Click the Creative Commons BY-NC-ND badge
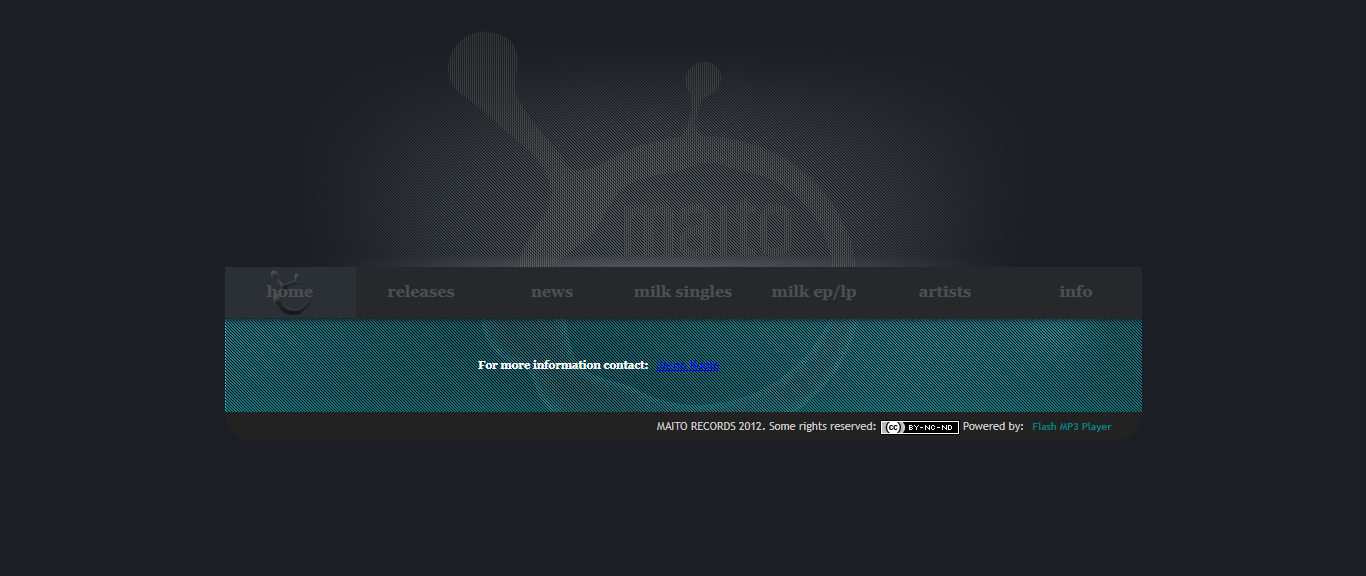 pos(919,428)
